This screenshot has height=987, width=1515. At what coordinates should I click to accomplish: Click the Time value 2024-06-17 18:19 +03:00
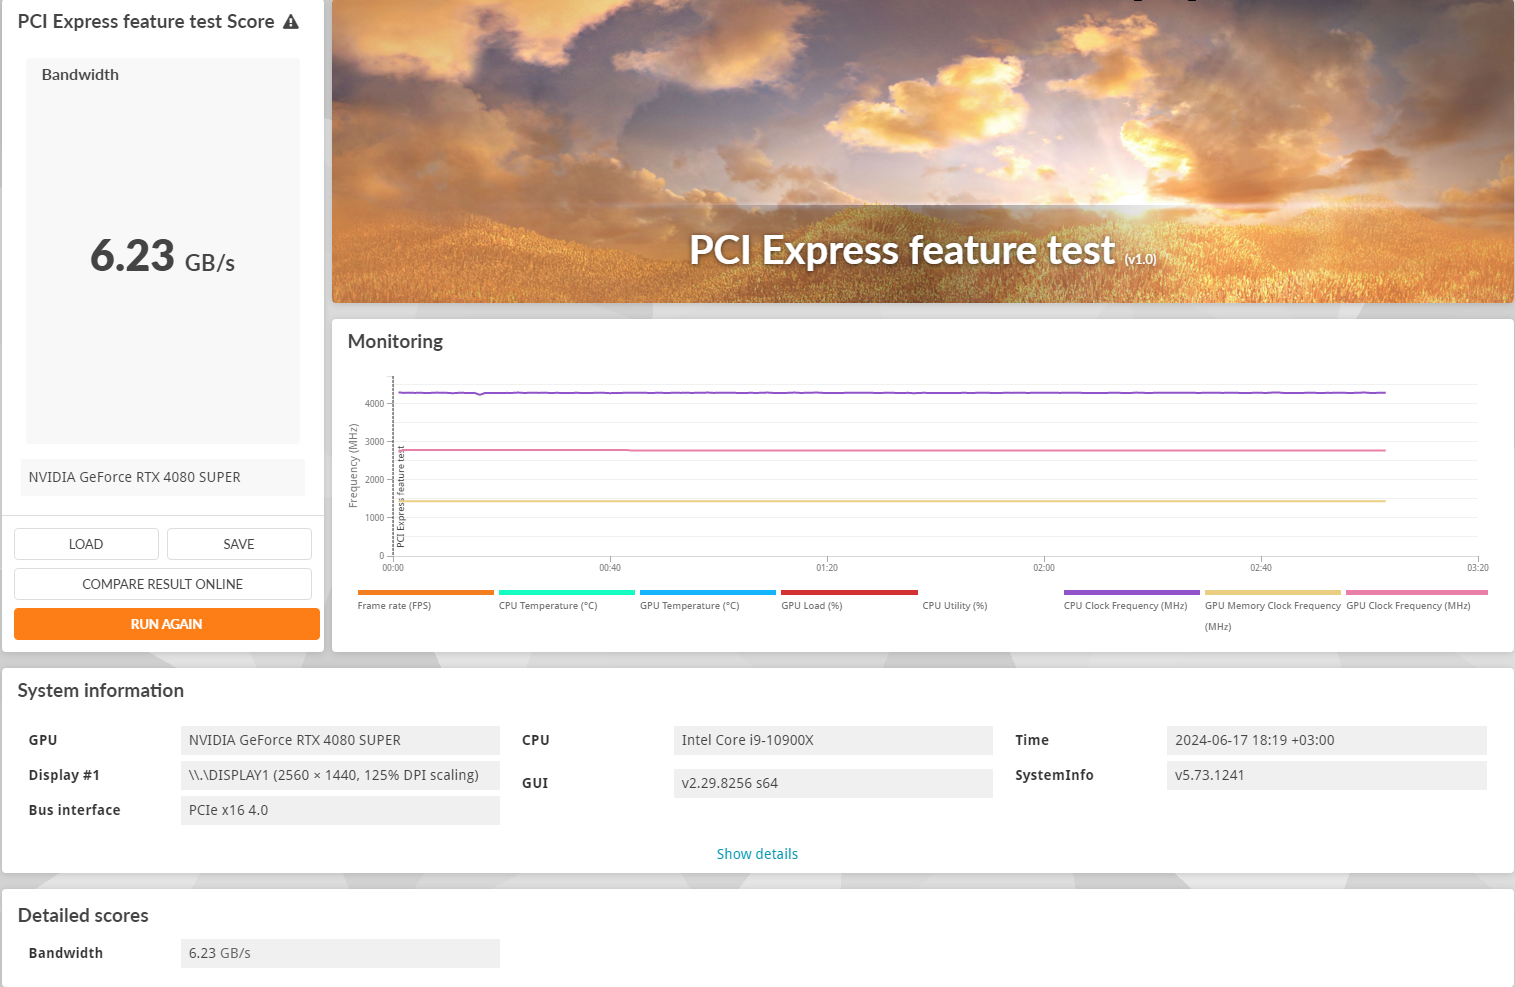click(x=1327, y=740)
